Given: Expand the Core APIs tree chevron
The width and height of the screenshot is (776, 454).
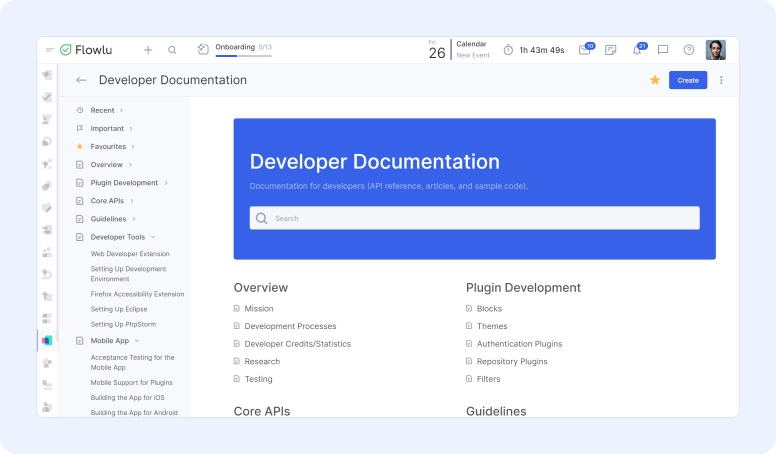Looking at the screenshot, I should (132, 201).
